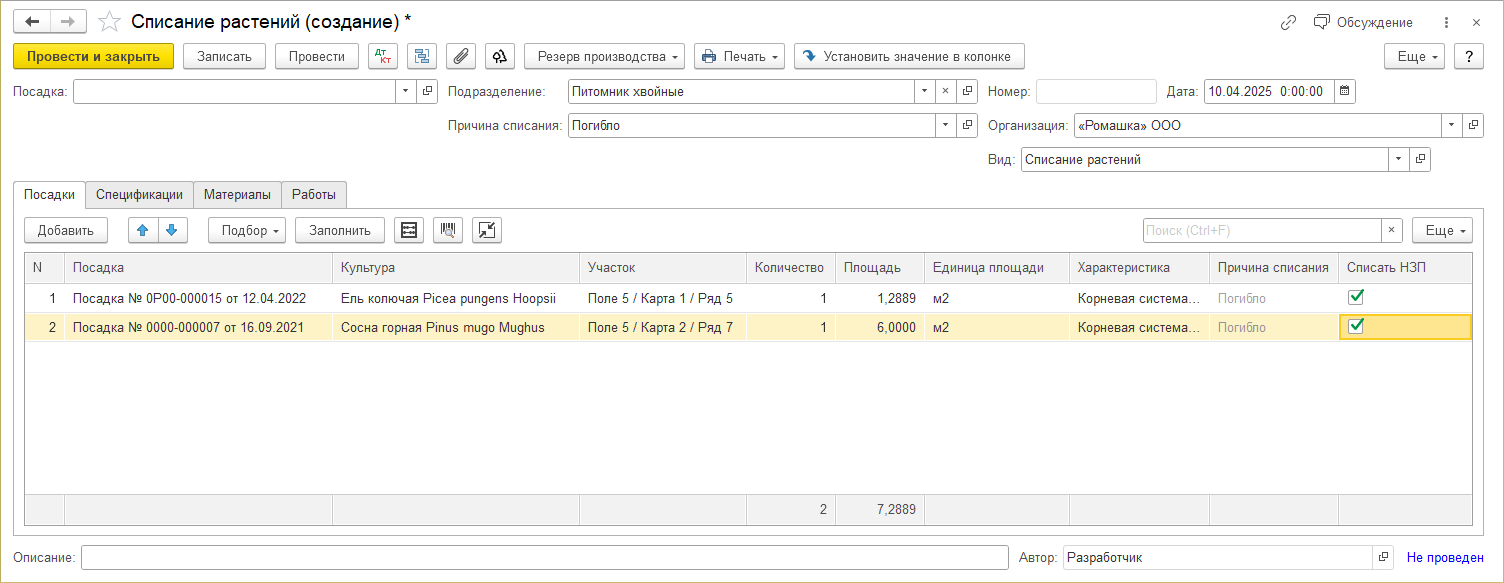Open the Организация dropdown list
The height and width of the screenshot is (583, 1504).
[1450, 126]
